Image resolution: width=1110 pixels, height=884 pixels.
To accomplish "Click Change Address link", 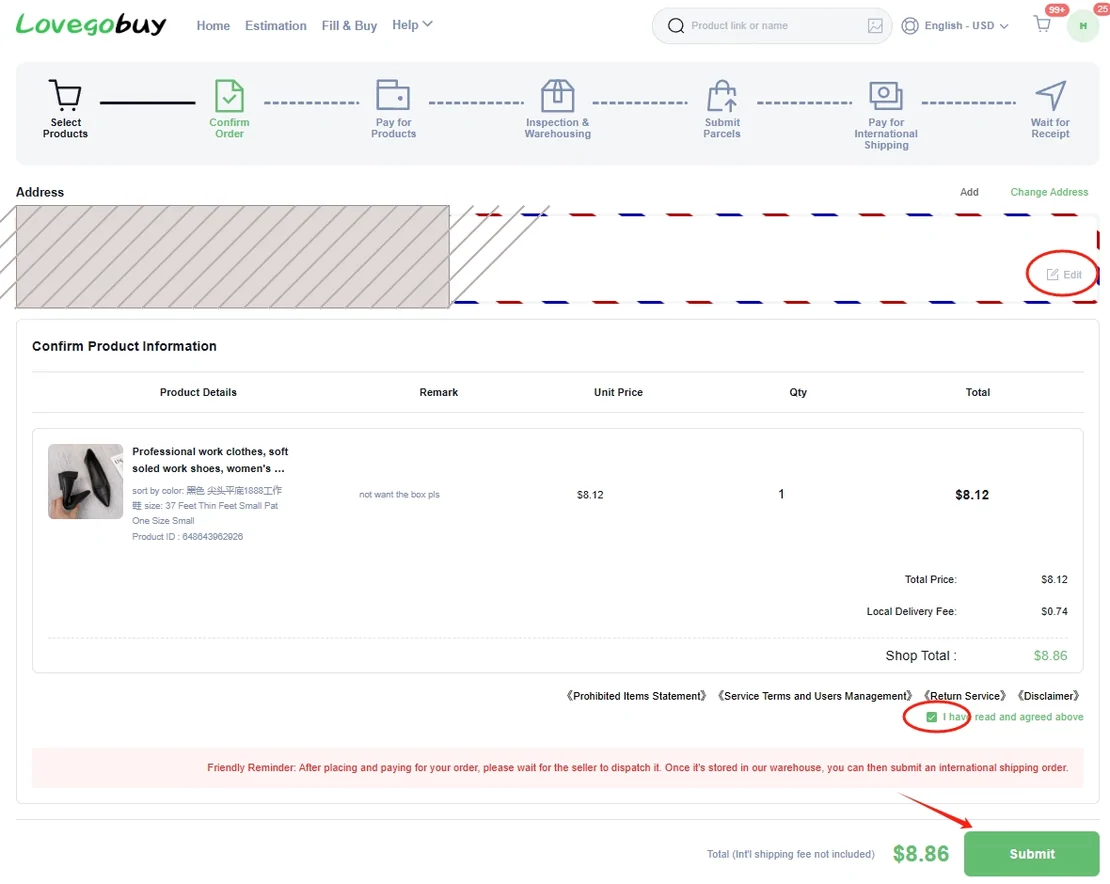I will (x=1049, y=192).
